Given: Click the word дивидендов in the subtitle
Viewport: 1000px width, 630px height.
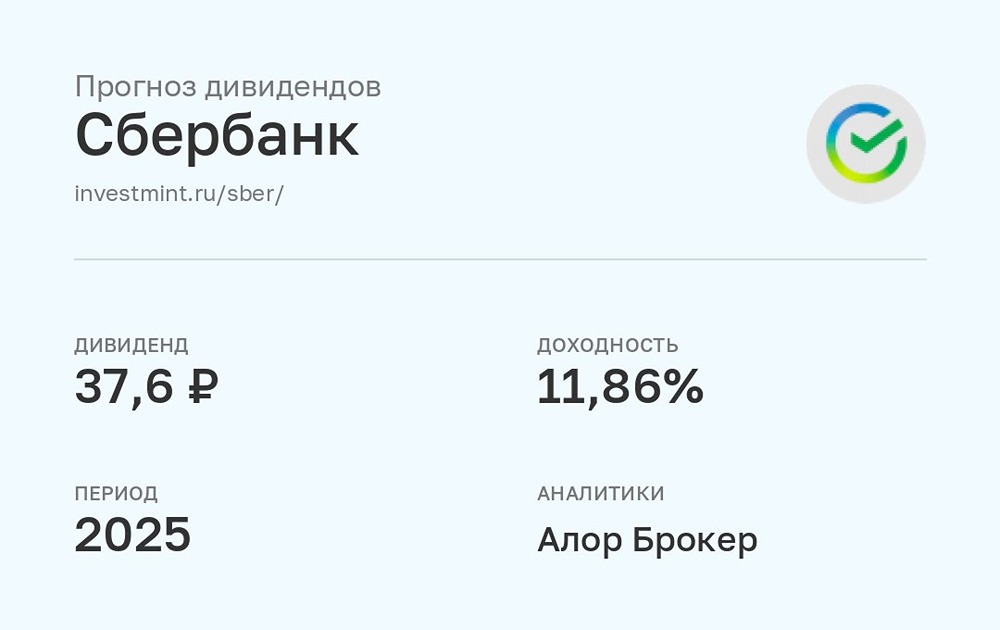Looking at the screenshot, I should pos(293,87).
